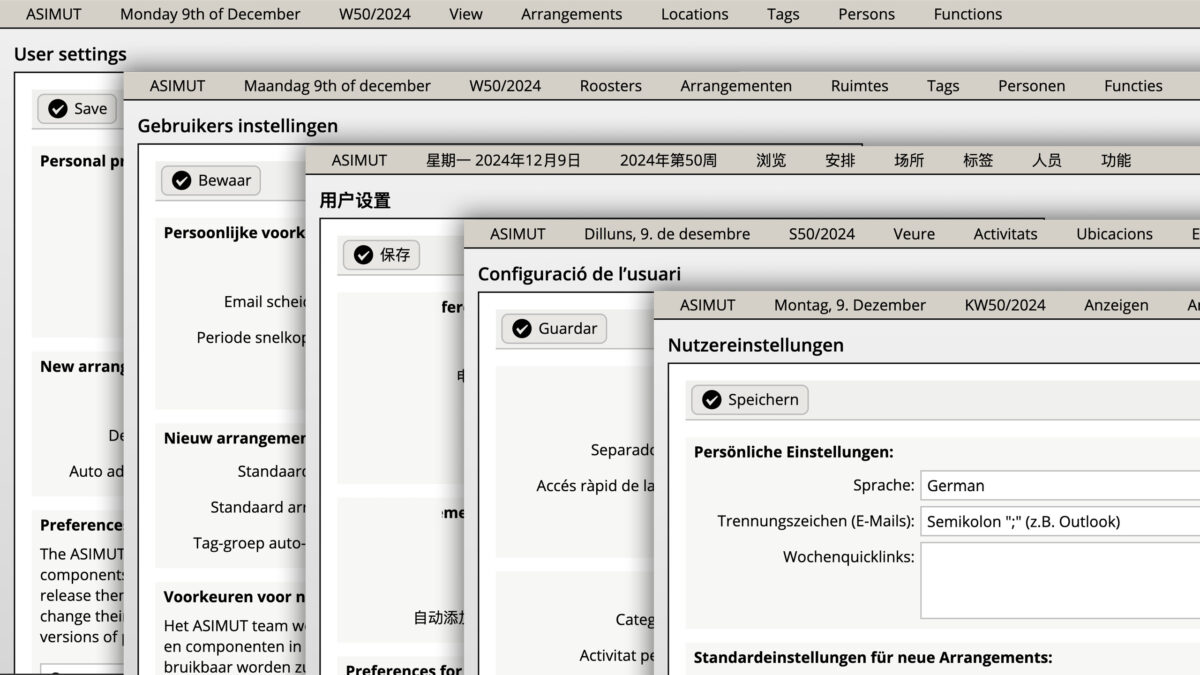Select Roosters in the Dutch menu bar
The image size is (1200, 675).
[x=610, y=86]
